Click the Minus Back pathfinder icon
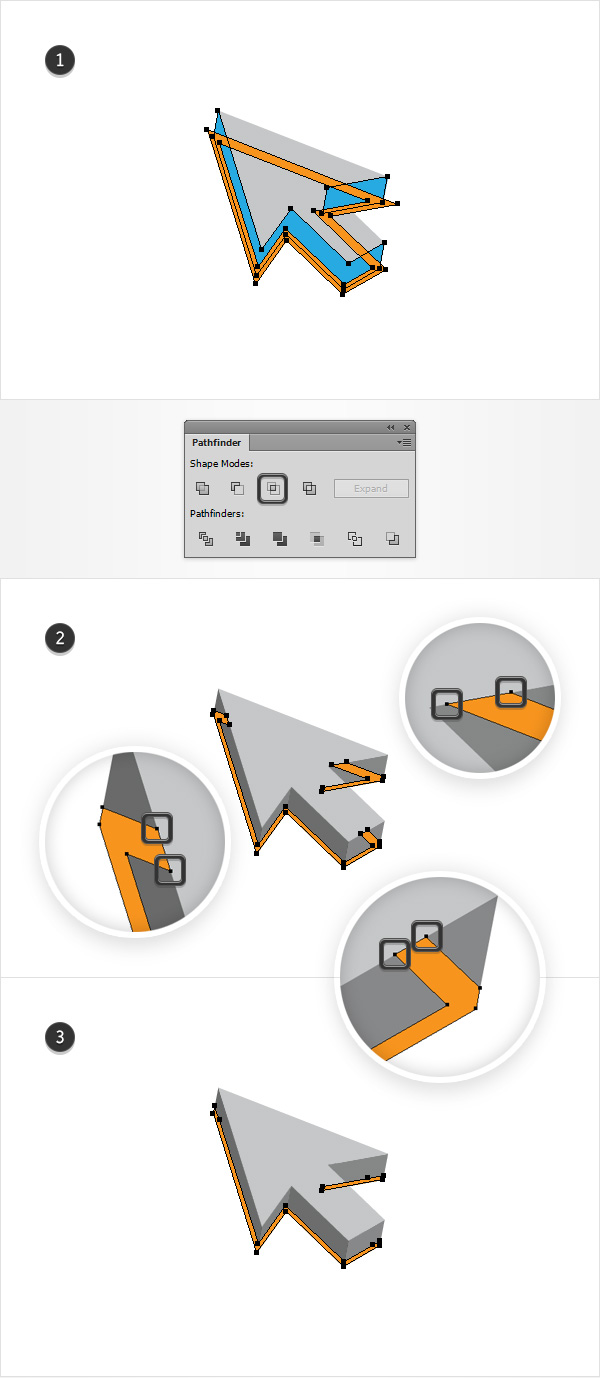This screenshot has height=1378, width=600. click(x=392, y=538)
